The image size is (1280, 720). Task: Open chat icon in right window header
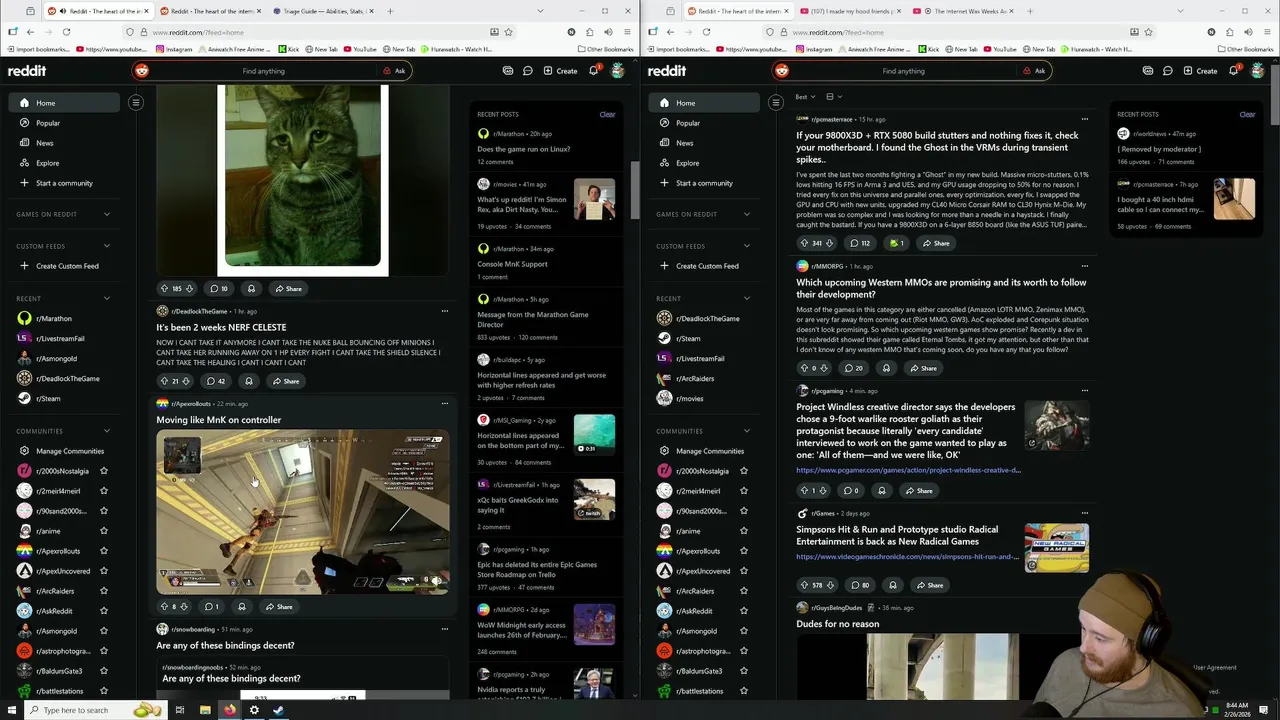1167,71
